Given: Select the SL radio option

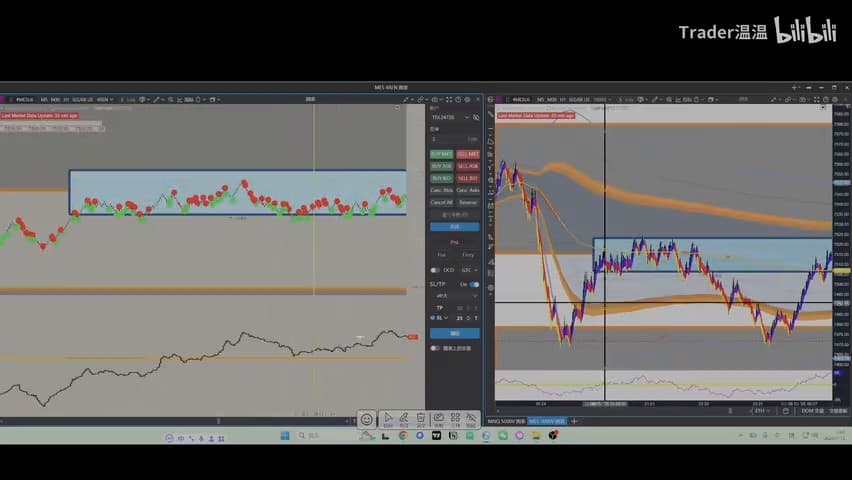Looking at the screenshot, I should (x=433, y=318).
